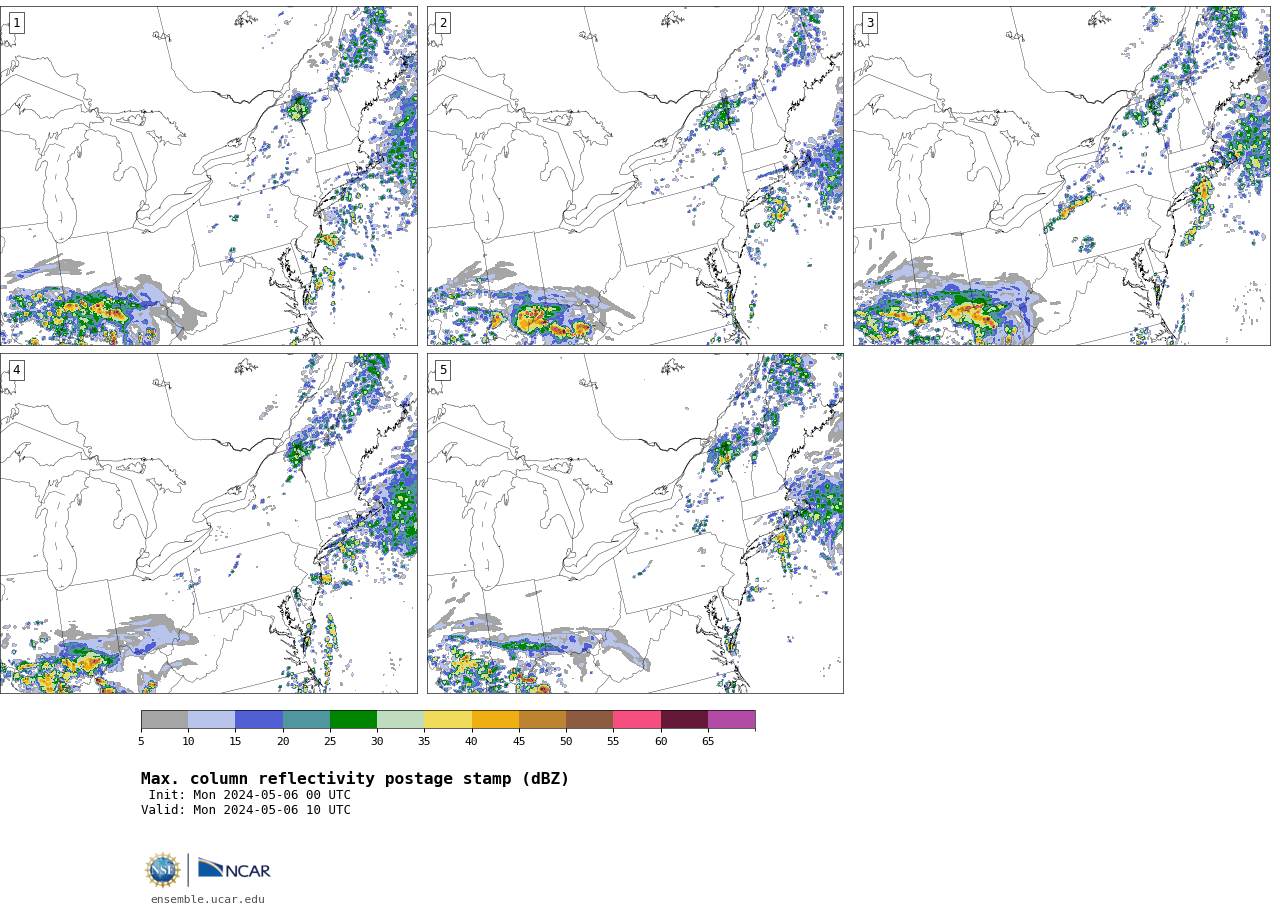Click the Valid time text line
The image size is (1280, 910).
[246, 810]
